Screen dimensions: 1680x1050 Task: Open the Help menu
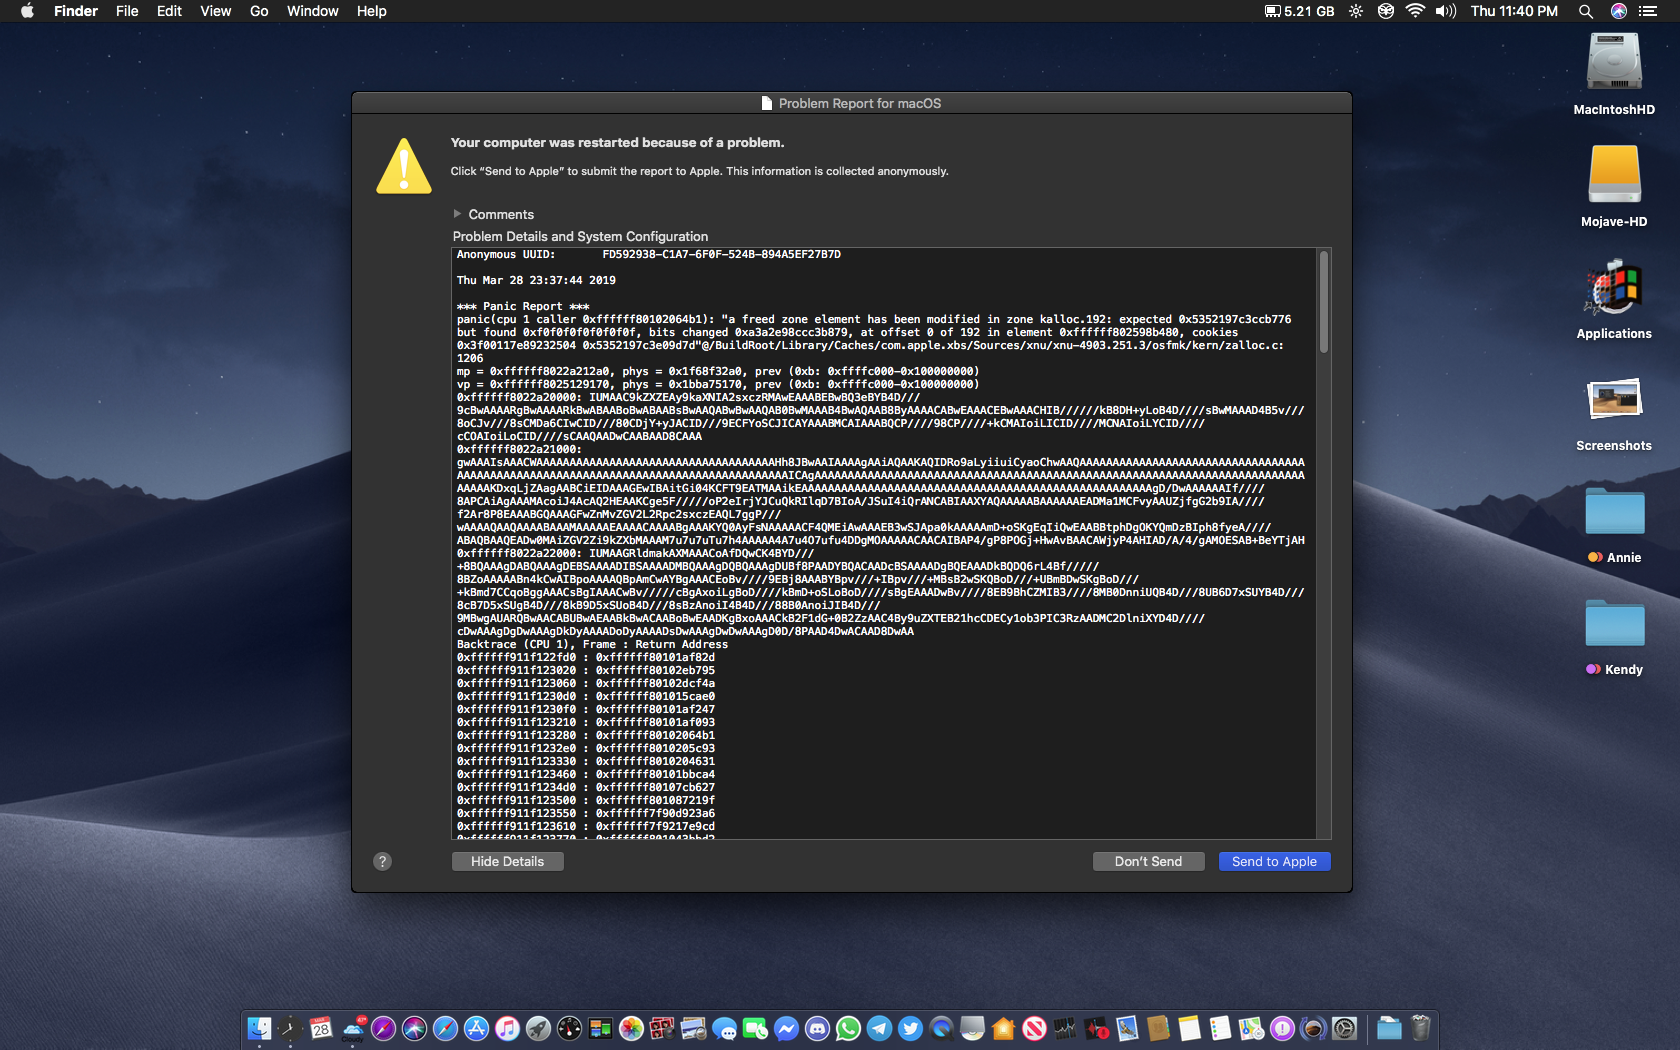[x=371, y=11]
